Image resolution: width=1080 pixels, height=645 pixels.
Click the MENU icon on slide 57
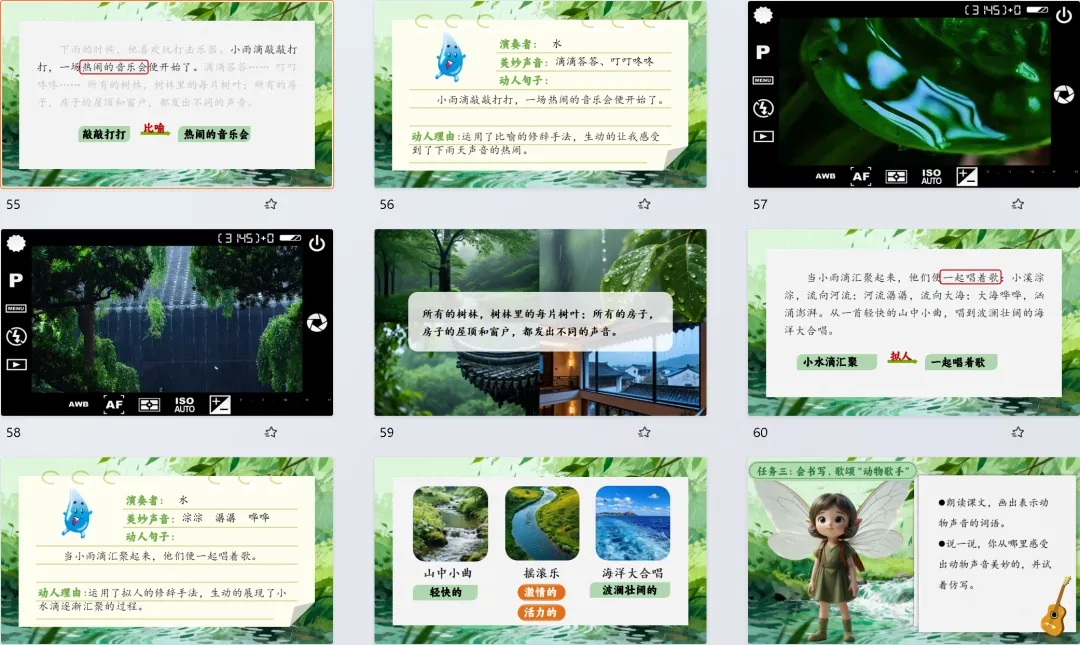[x=763, y=80]
